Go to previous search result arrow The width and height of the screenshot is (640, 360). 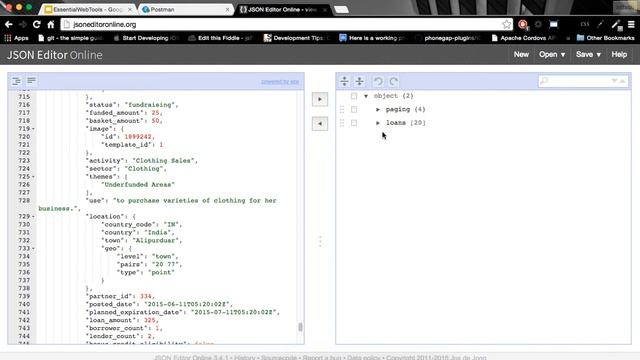point(622,81)
